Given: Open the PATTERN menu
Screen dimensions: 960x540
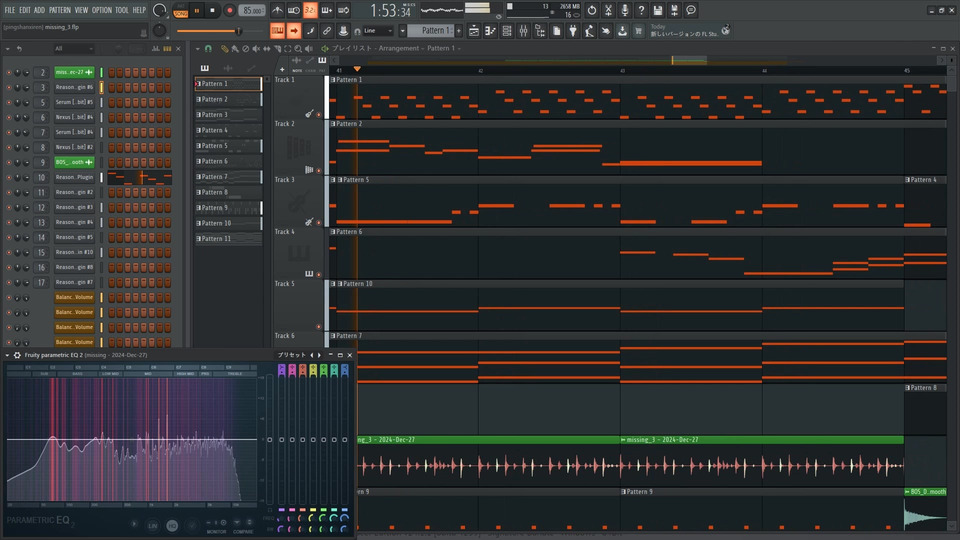Looking at the screenshot, I should coord(60,10).
